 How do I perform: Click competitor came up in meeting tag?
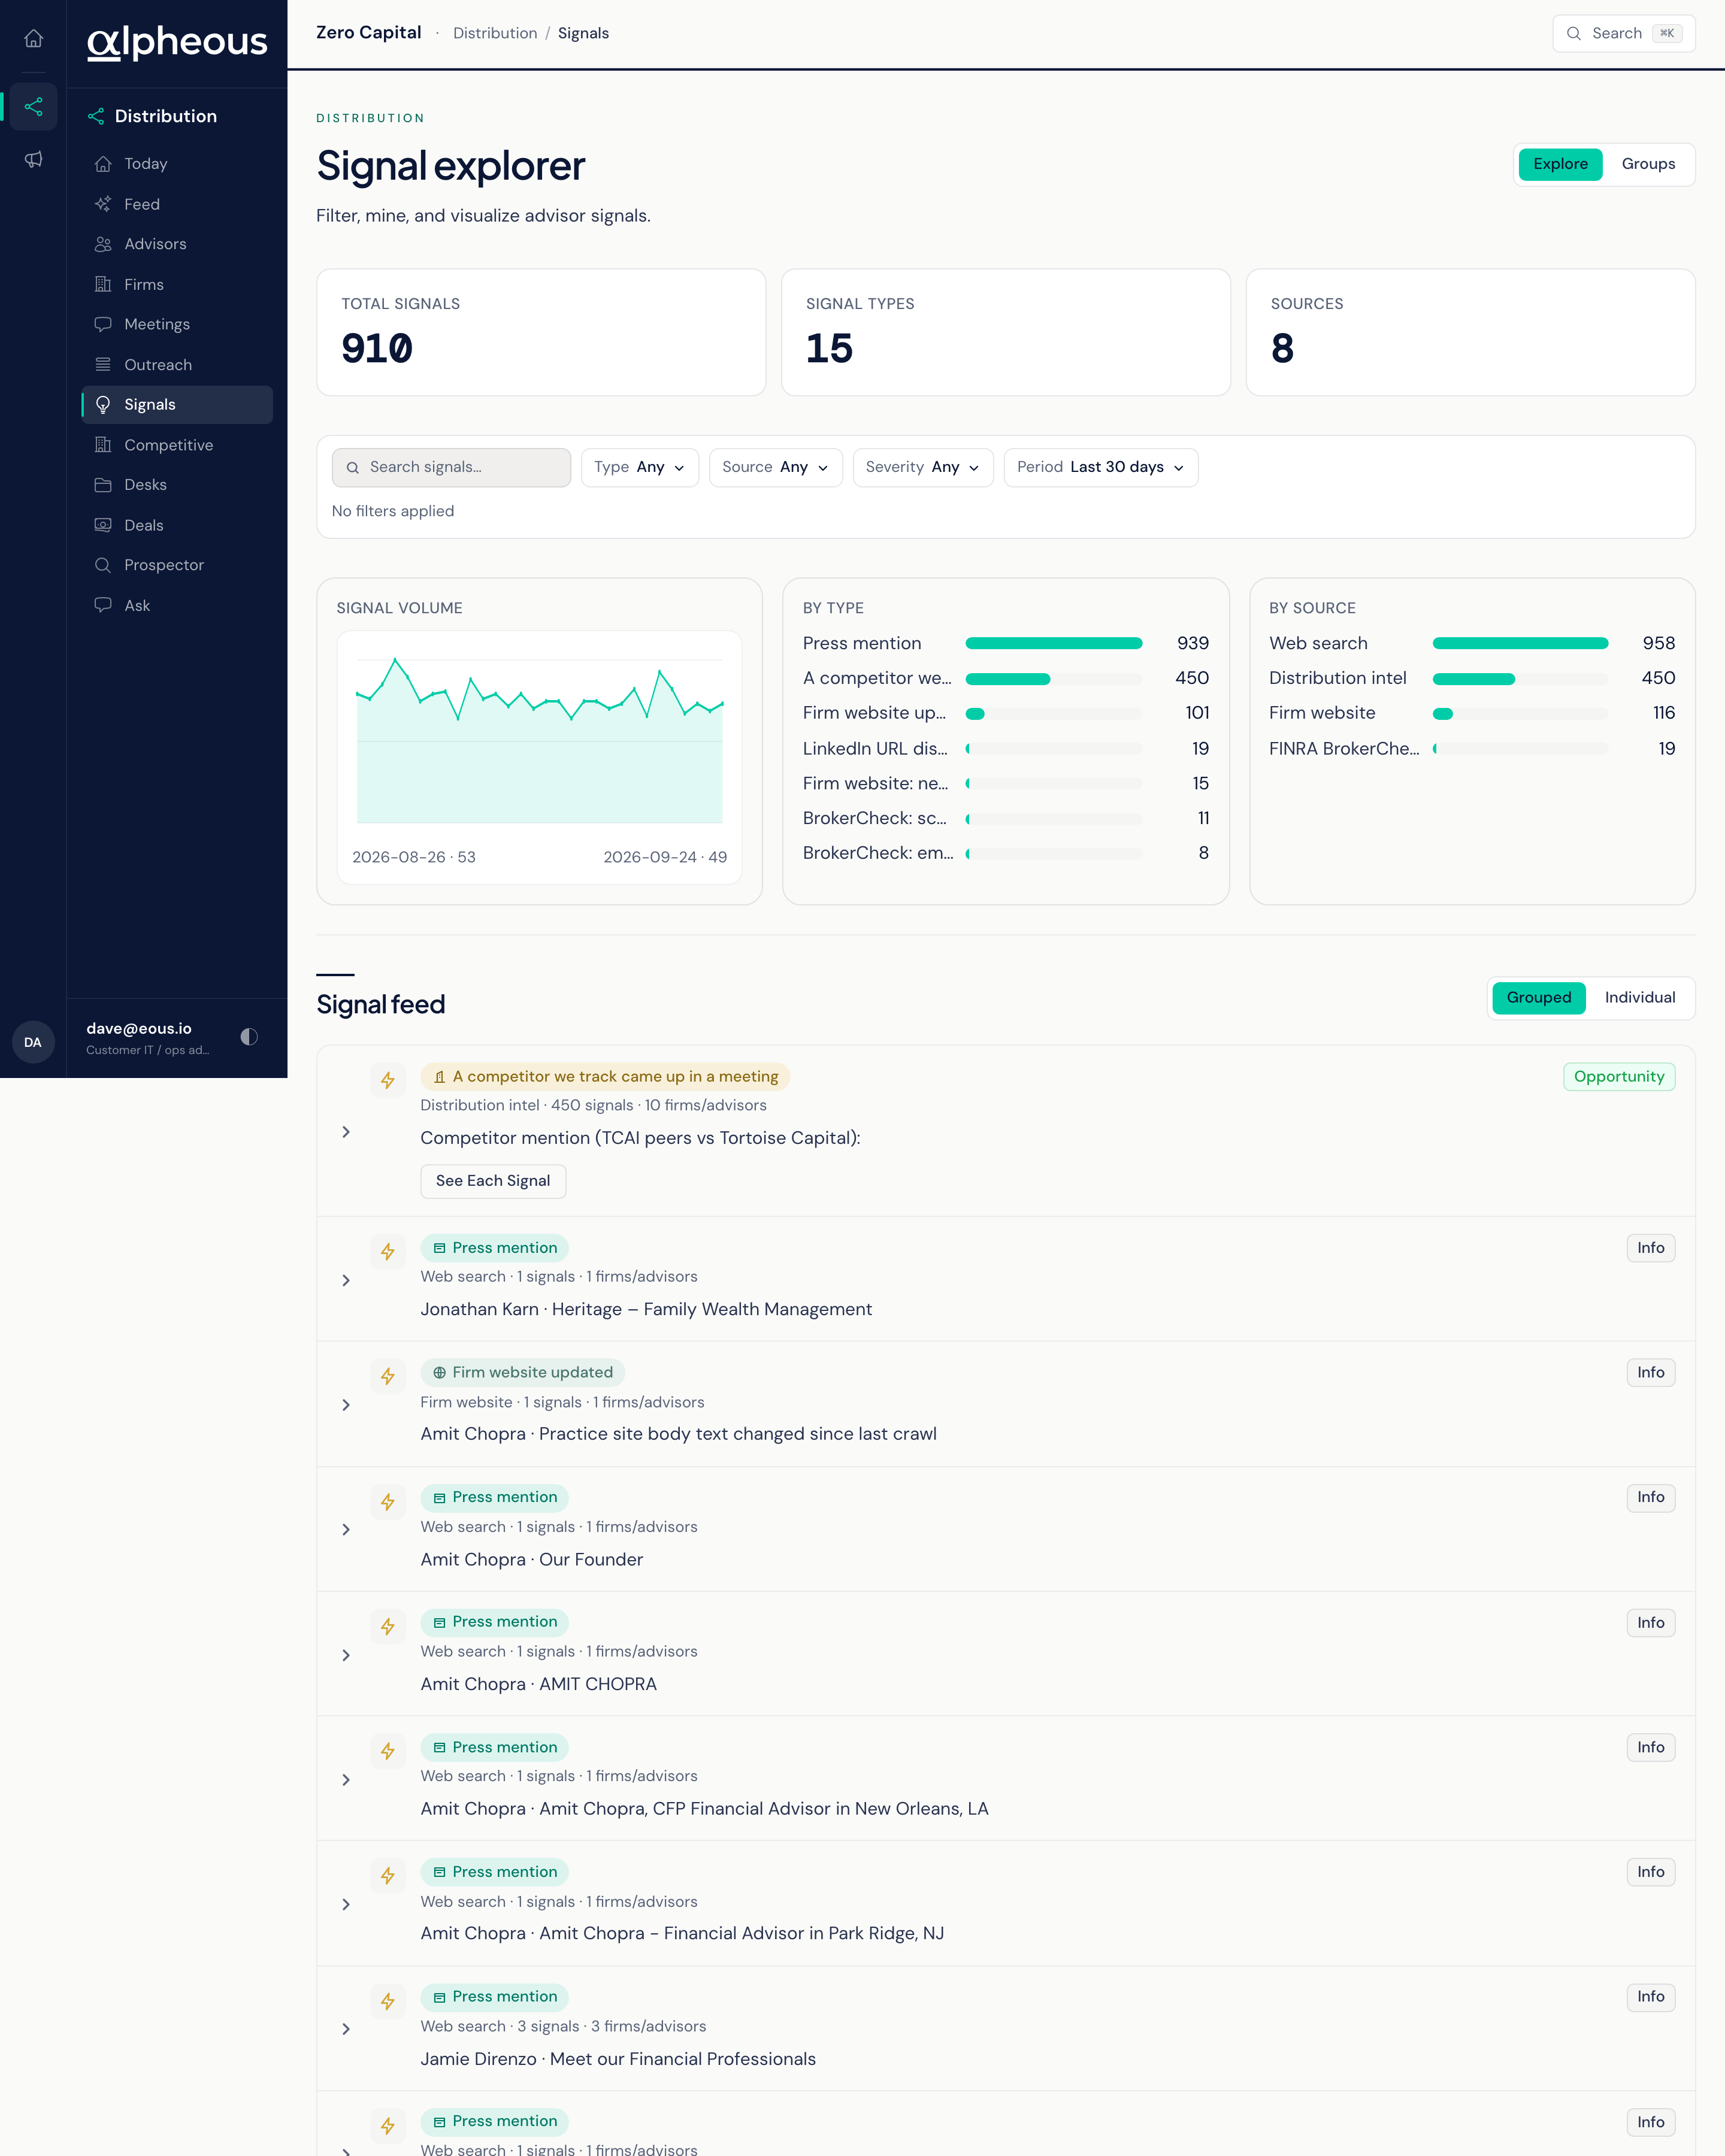(605, 1077)
